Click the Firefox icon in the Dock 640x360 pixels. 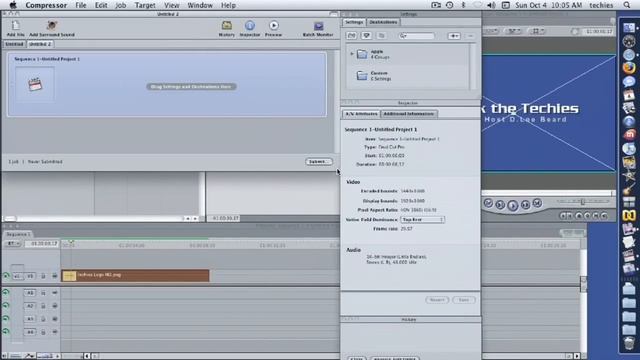(629, 68)
